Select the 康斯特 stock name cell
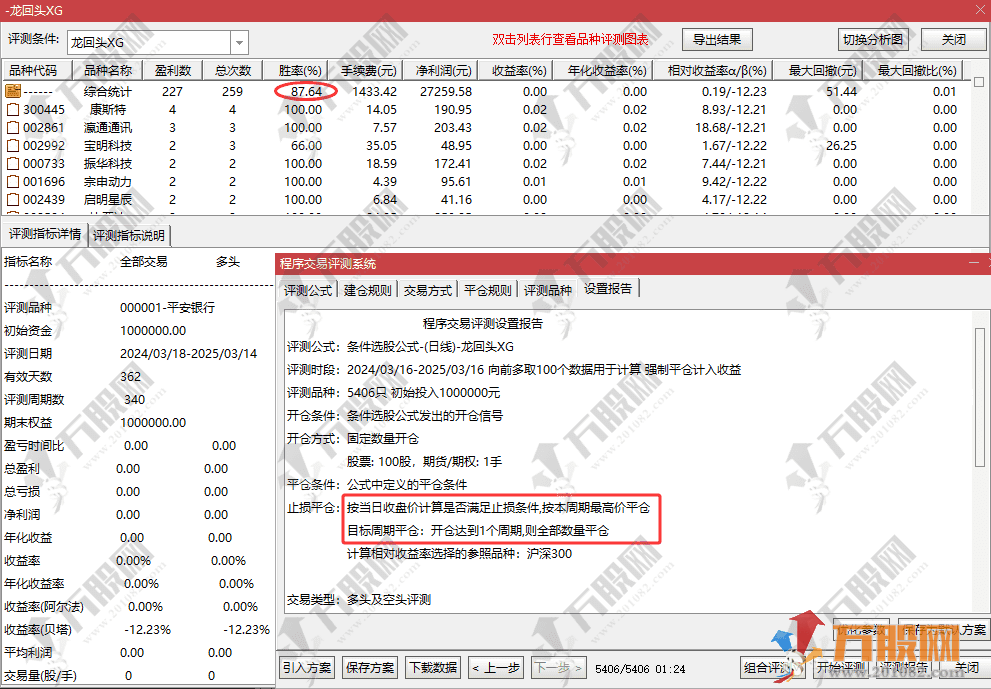The width and height of the screenshot is (991, 689). coord(107,109)
